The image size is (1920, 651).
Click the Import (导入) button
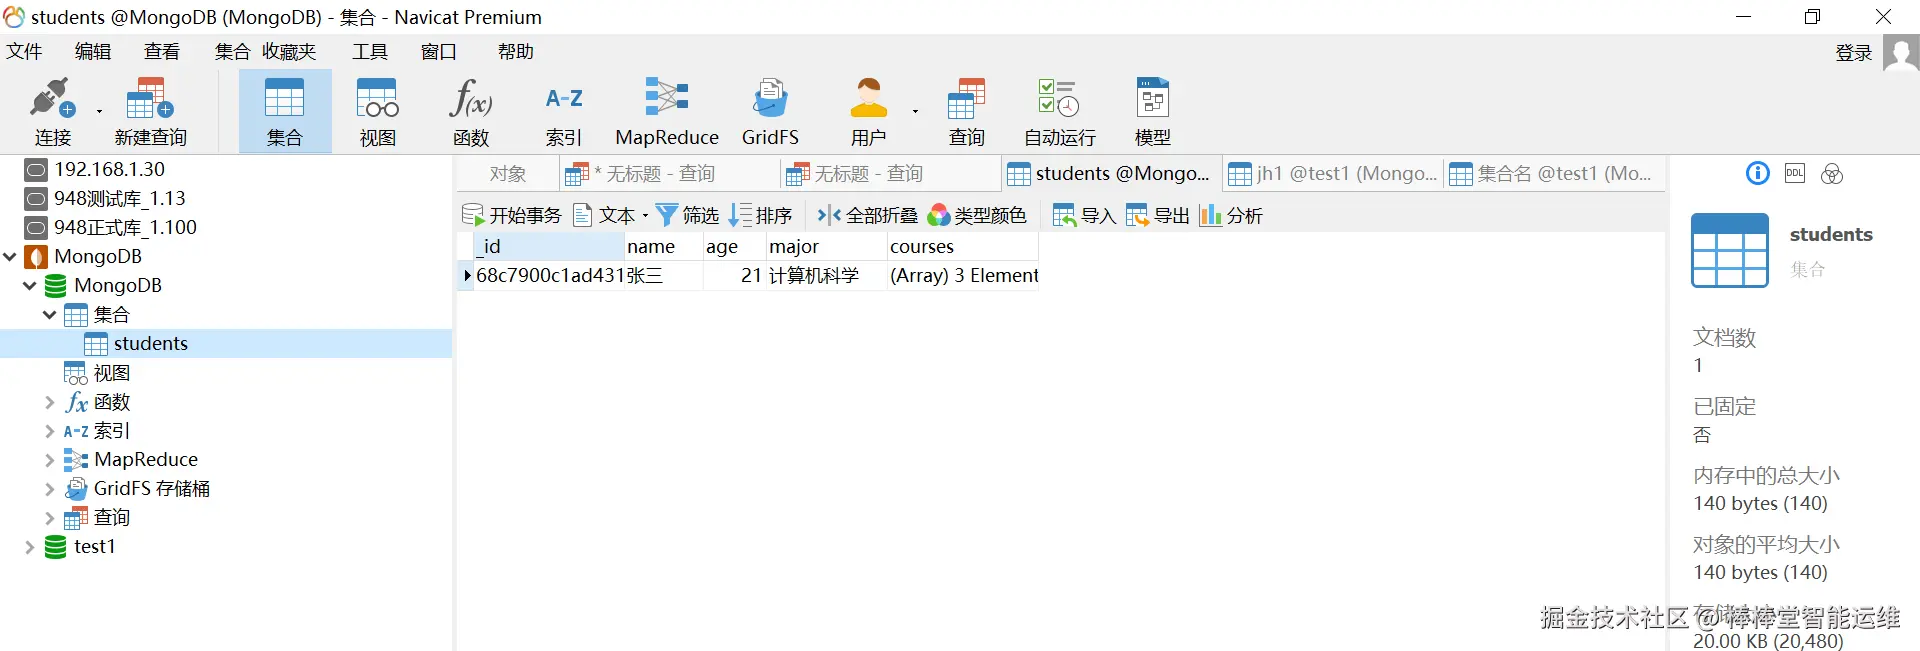point(1084,215)
